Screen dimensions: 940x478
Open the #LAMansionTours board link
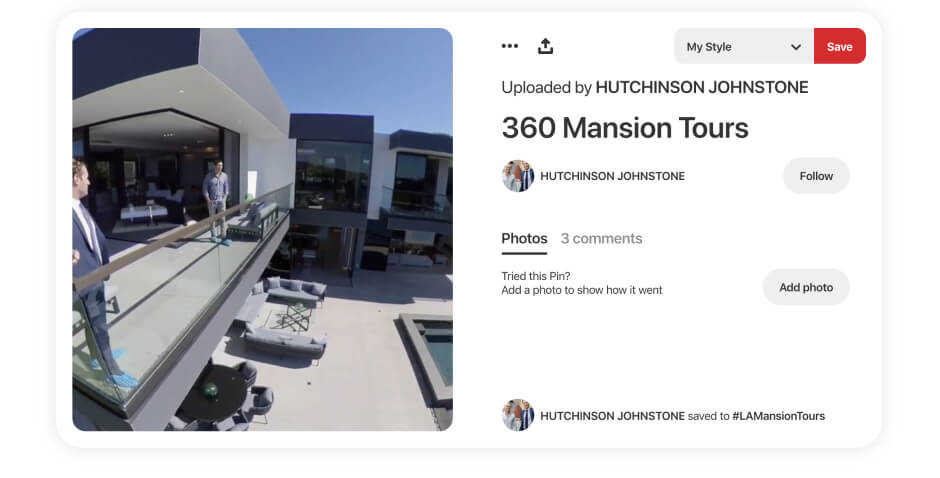[x=778, y=416]
